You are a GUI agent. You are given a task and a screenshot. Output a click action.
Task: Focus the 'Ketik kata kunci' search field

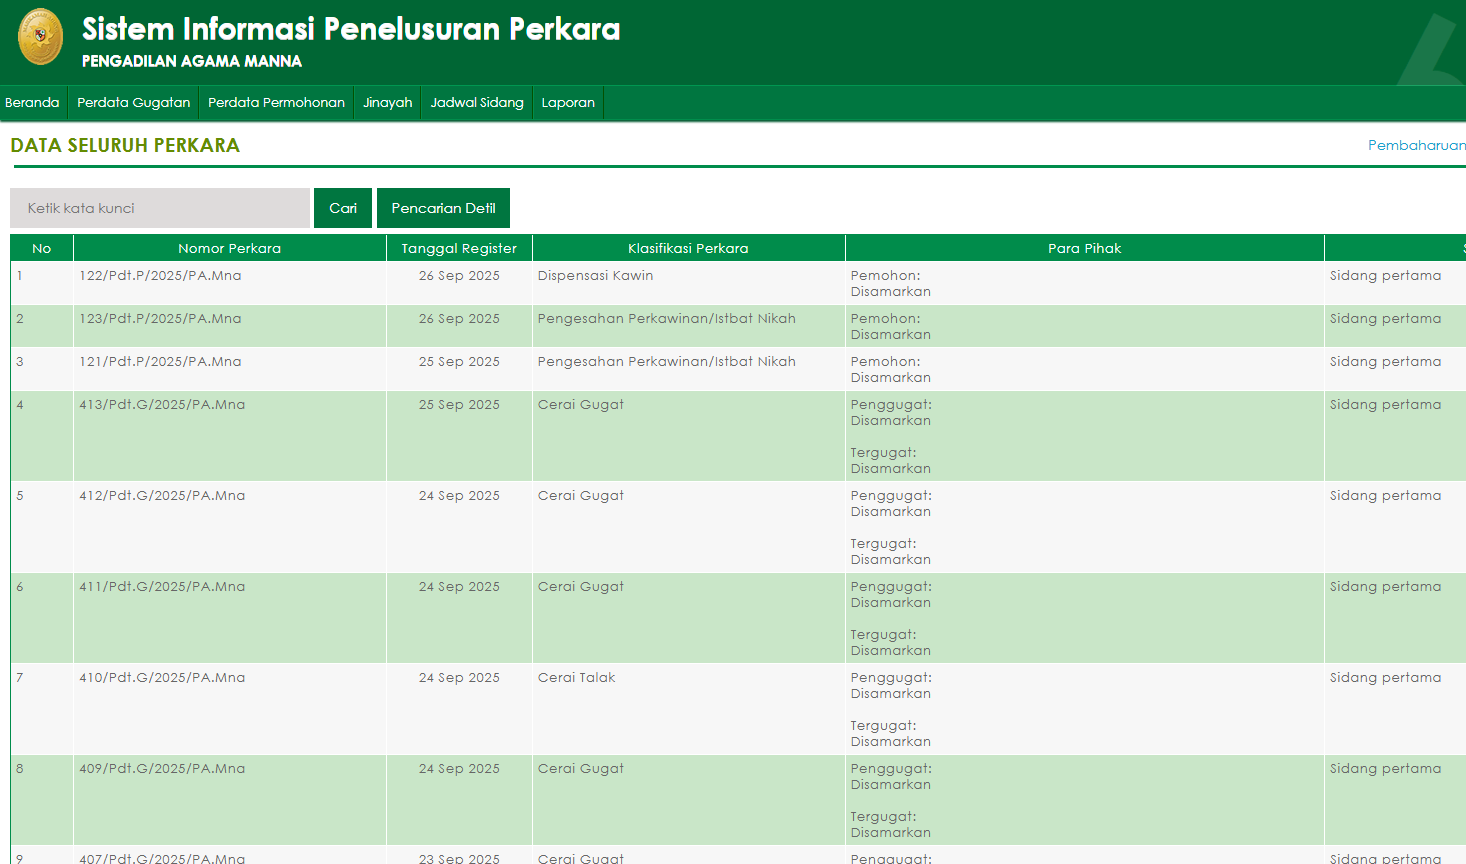160,208
